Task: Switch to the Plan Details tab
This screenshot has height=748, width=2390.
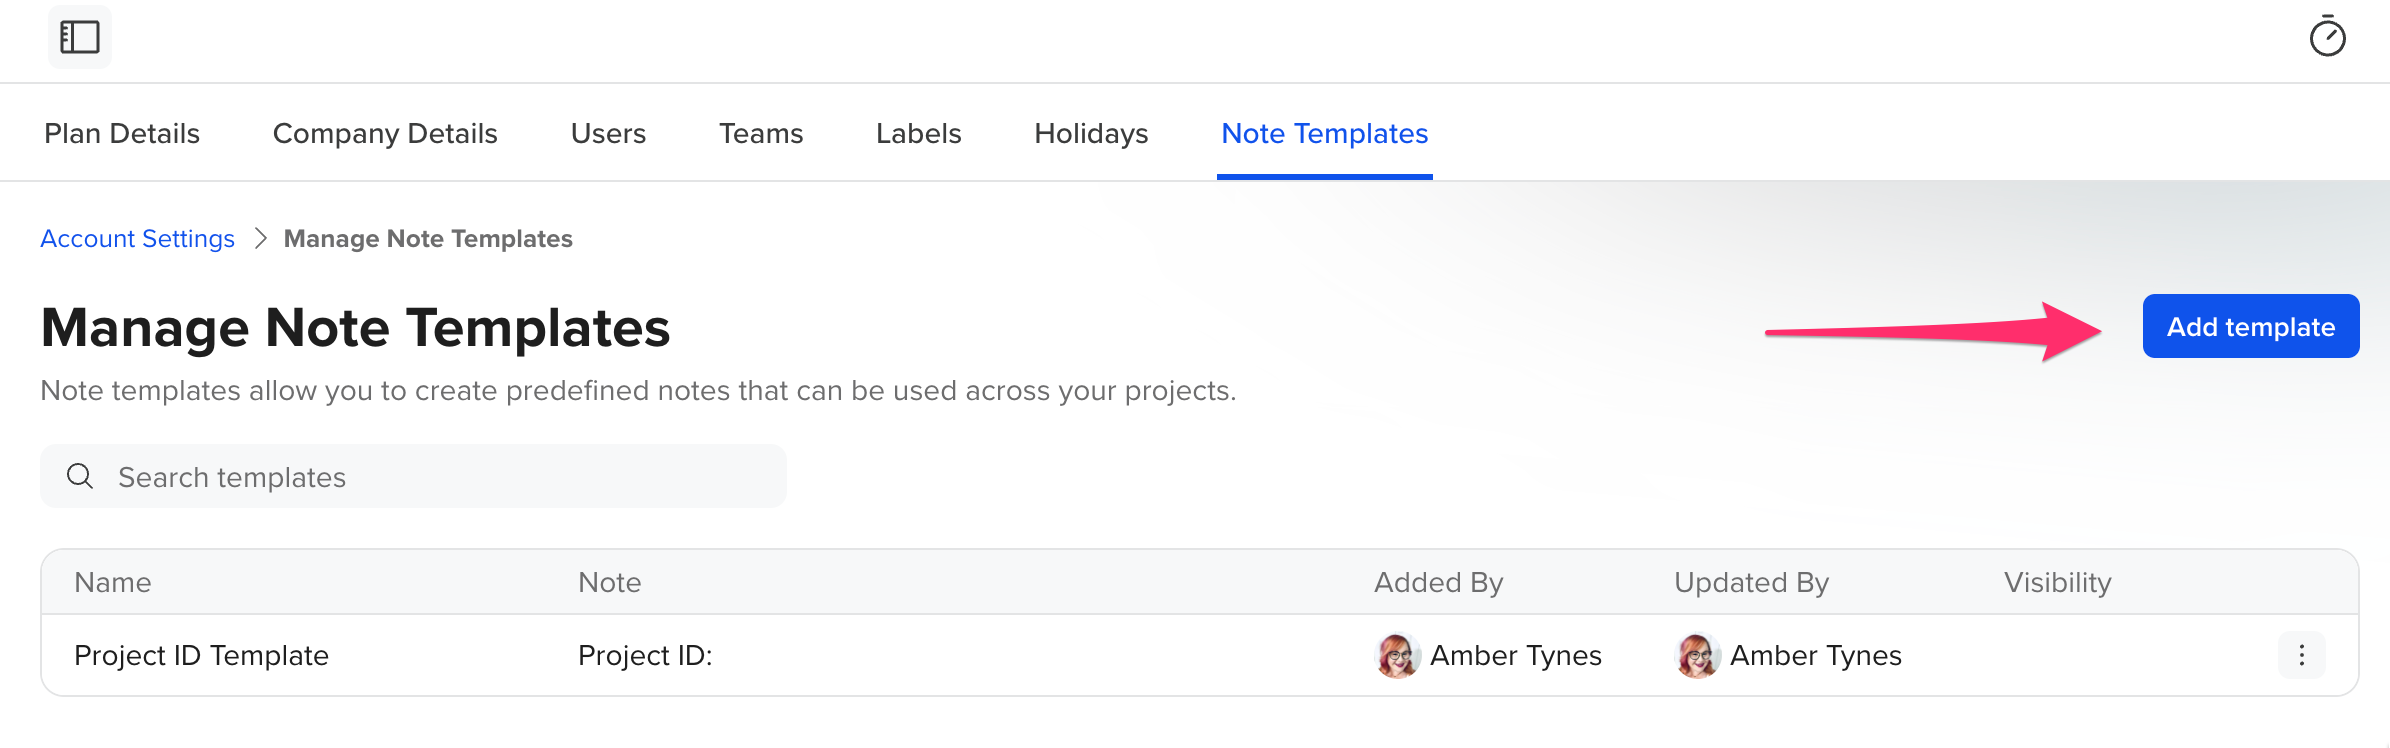Action: 122,133
